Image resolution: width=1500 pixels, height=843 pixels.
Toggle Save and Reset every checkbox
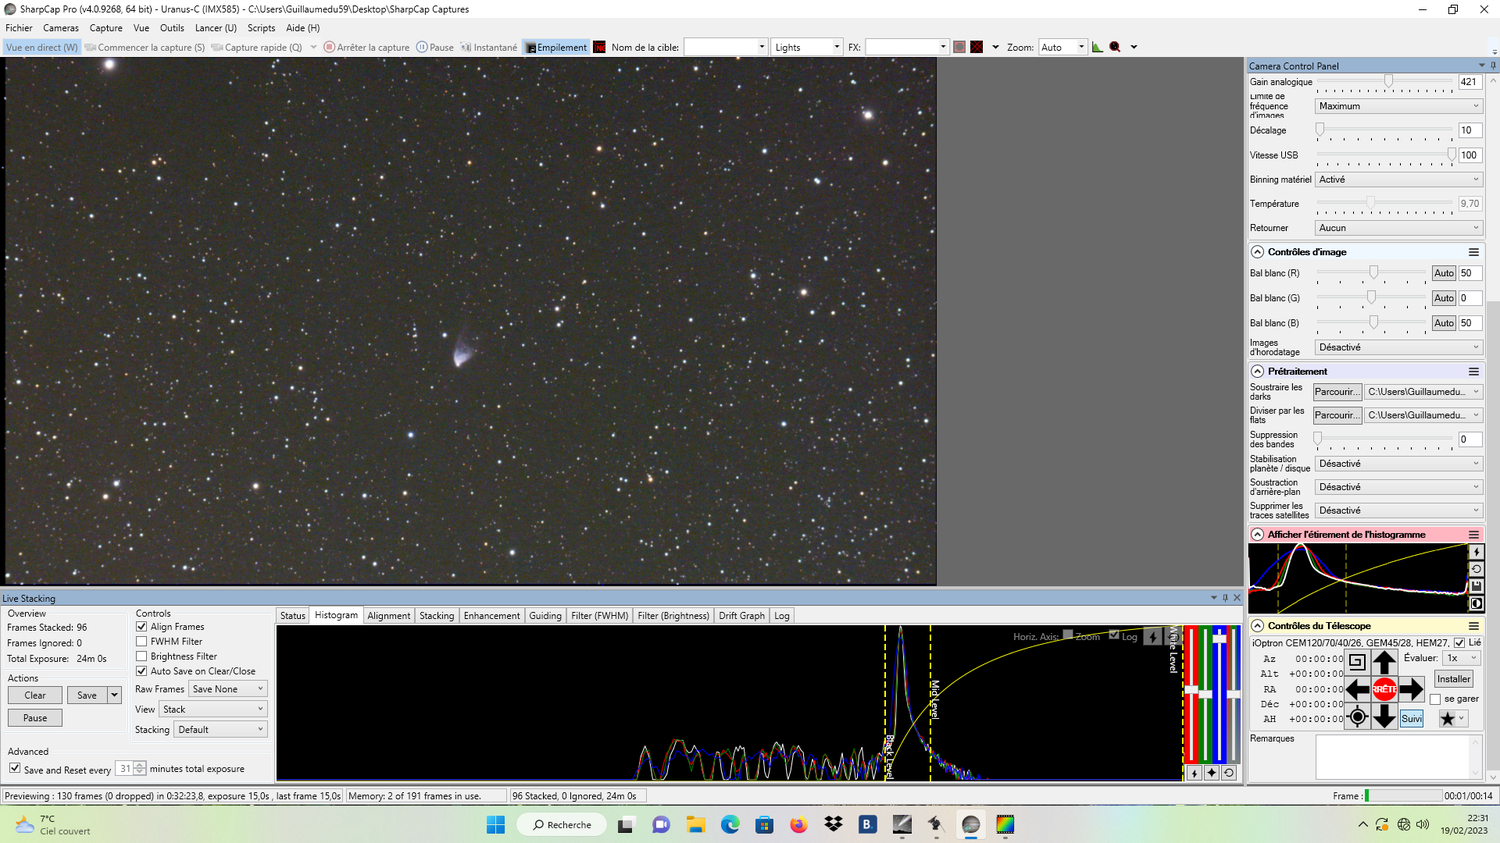pyautogui.click(x=15, y=769)
